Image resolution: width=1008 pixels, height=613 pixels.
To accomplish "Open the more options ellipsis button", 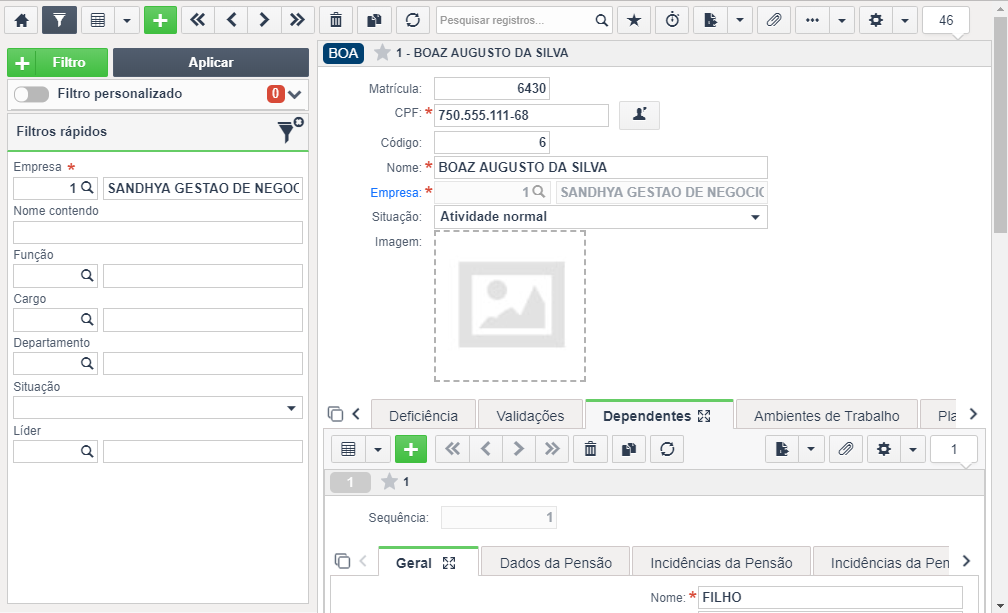I will (813, 20).
